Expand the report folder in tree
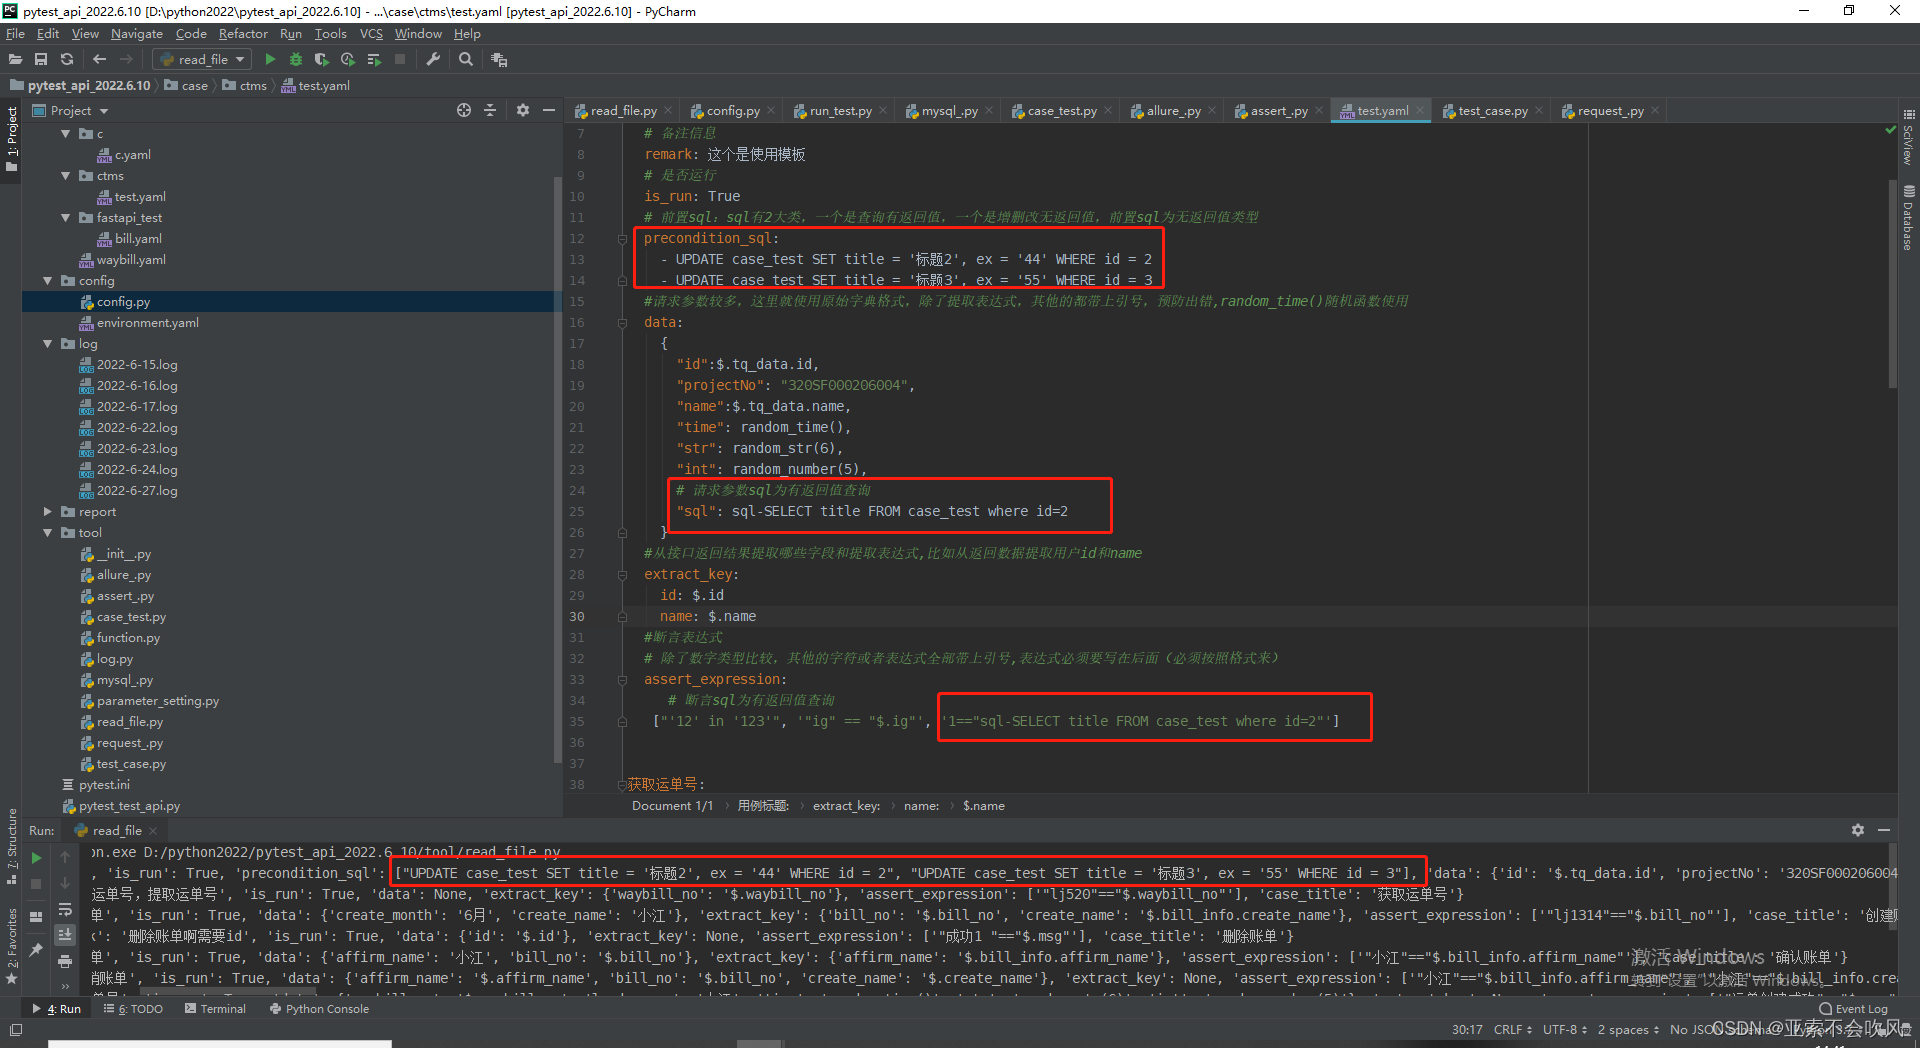The image size is (1920, 1048). point(47,512)
